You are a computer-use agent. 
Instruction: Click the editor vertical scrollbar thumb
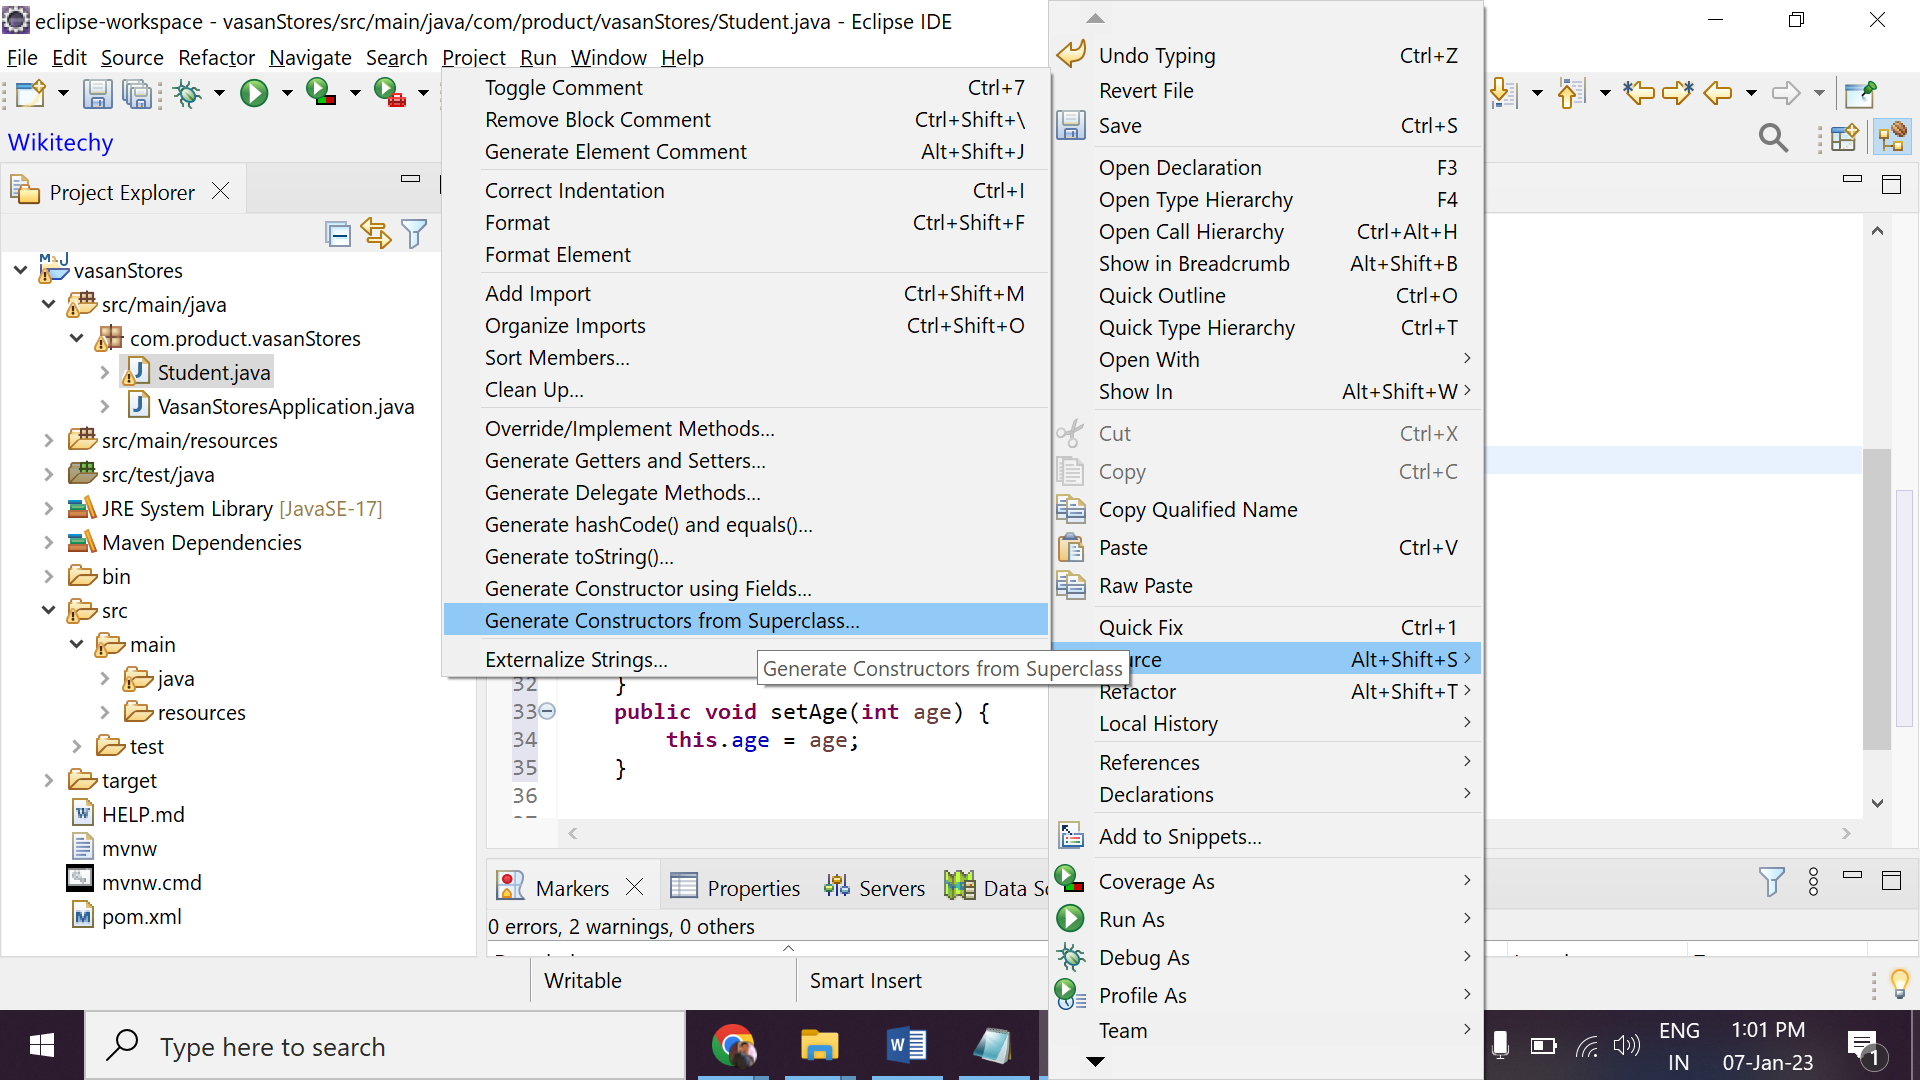1876,598
